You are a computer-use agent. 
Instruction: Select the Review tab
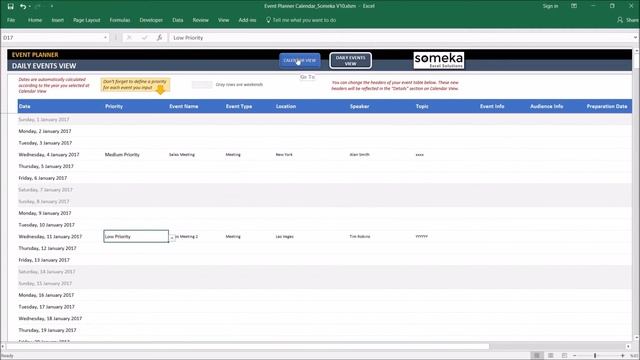[200, 20]
